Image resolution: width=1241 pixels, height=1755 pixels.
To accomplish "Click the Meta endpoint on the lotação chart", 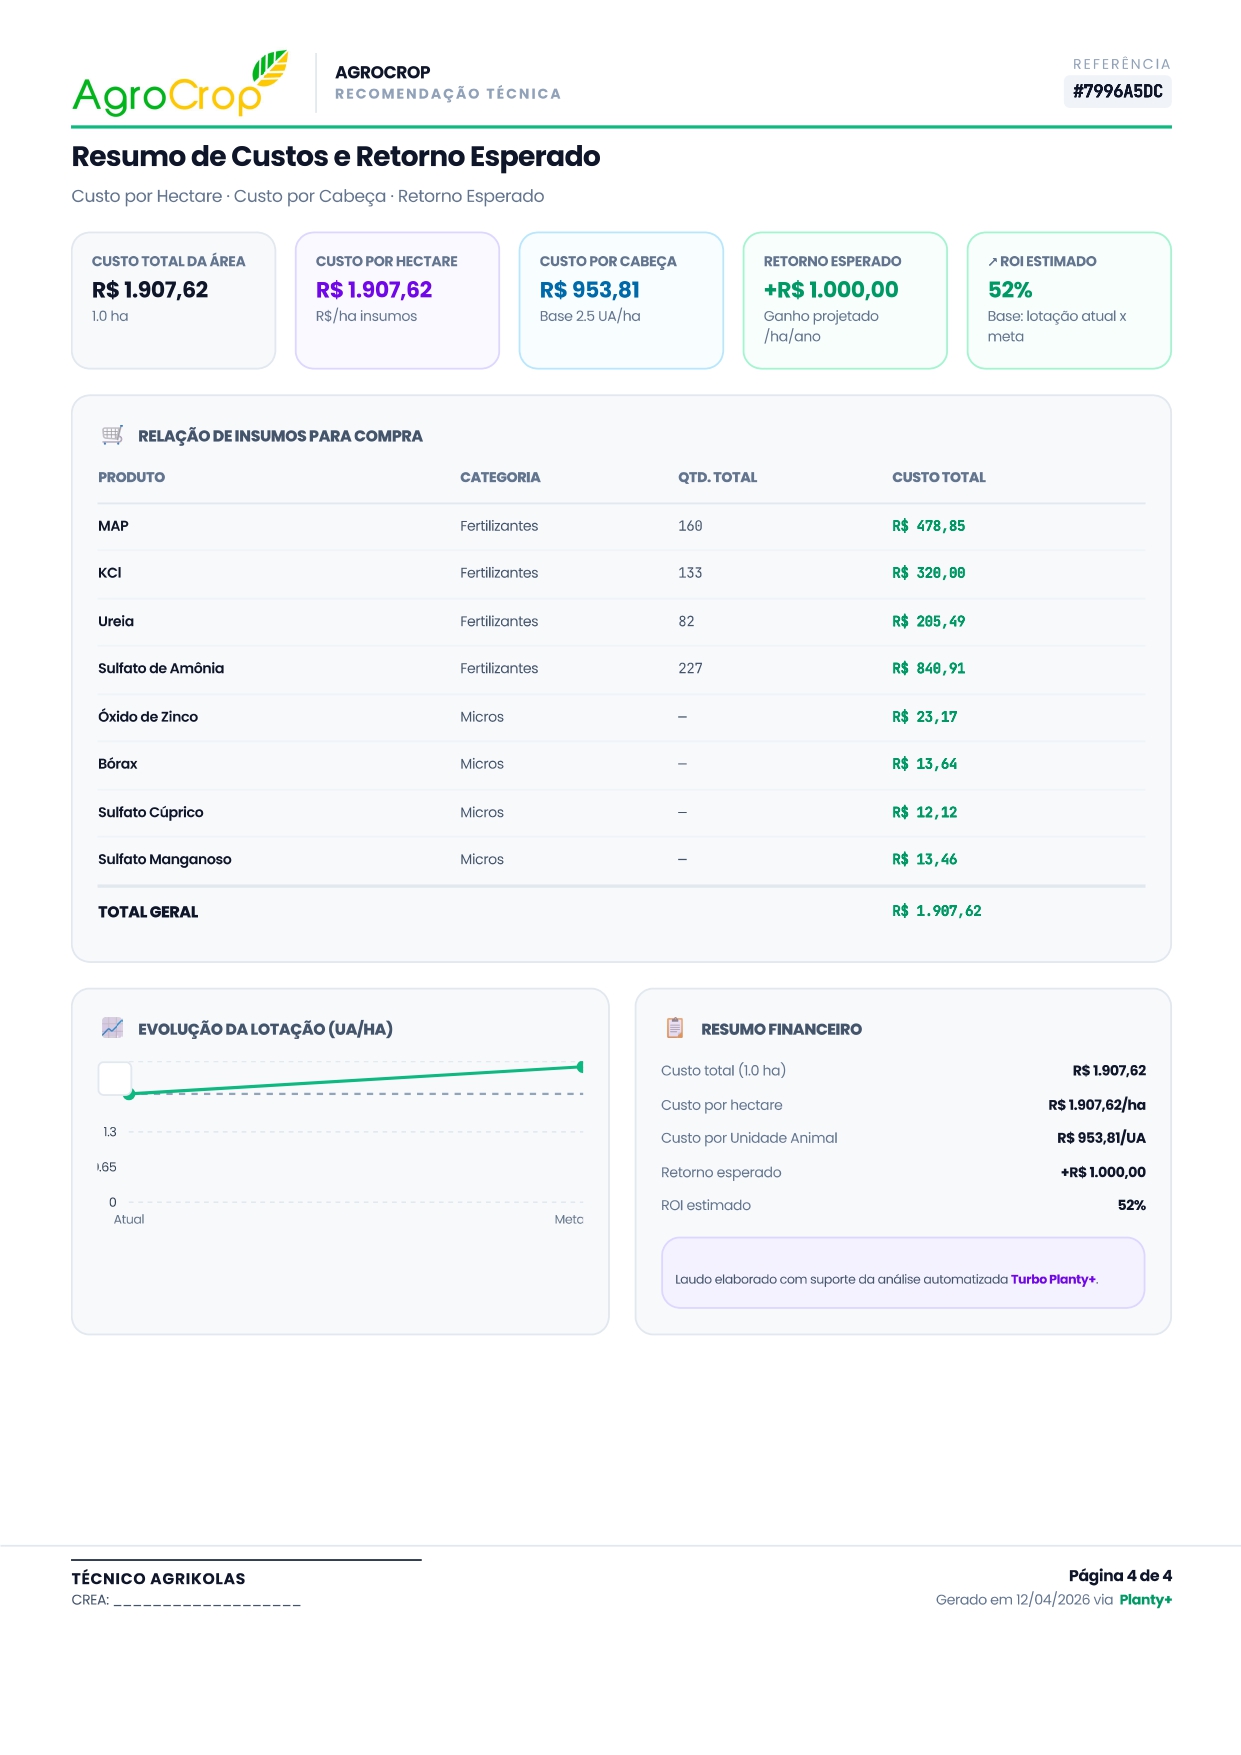I will click(x=580, y=1067).
